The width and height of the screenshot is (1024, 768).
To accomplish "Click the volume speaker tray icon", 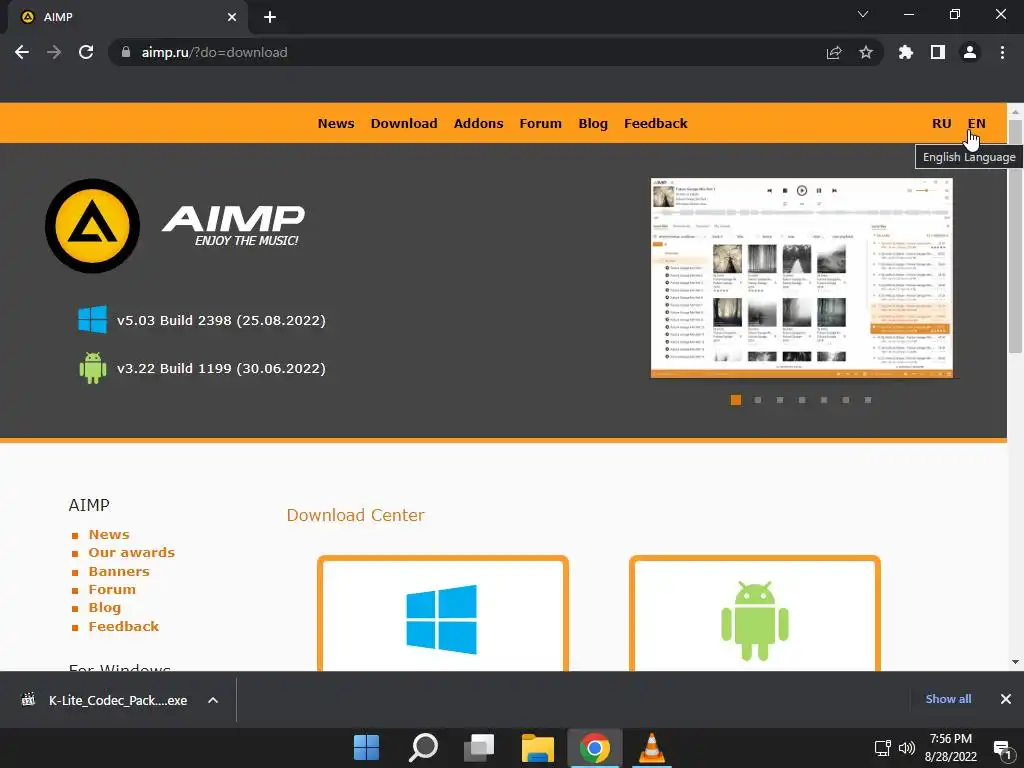I will (906, 748).
